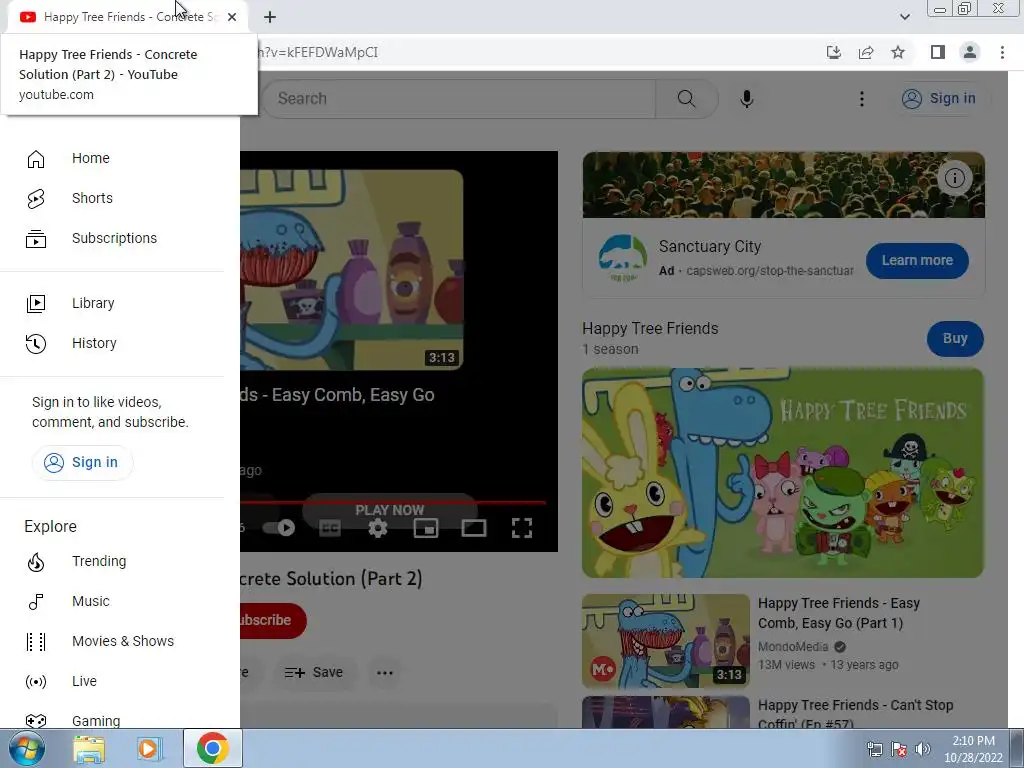The width and height of the screenshot is (1024, 768).
Task: Toggle autoplay switch in player
Action: coord(280,528)
